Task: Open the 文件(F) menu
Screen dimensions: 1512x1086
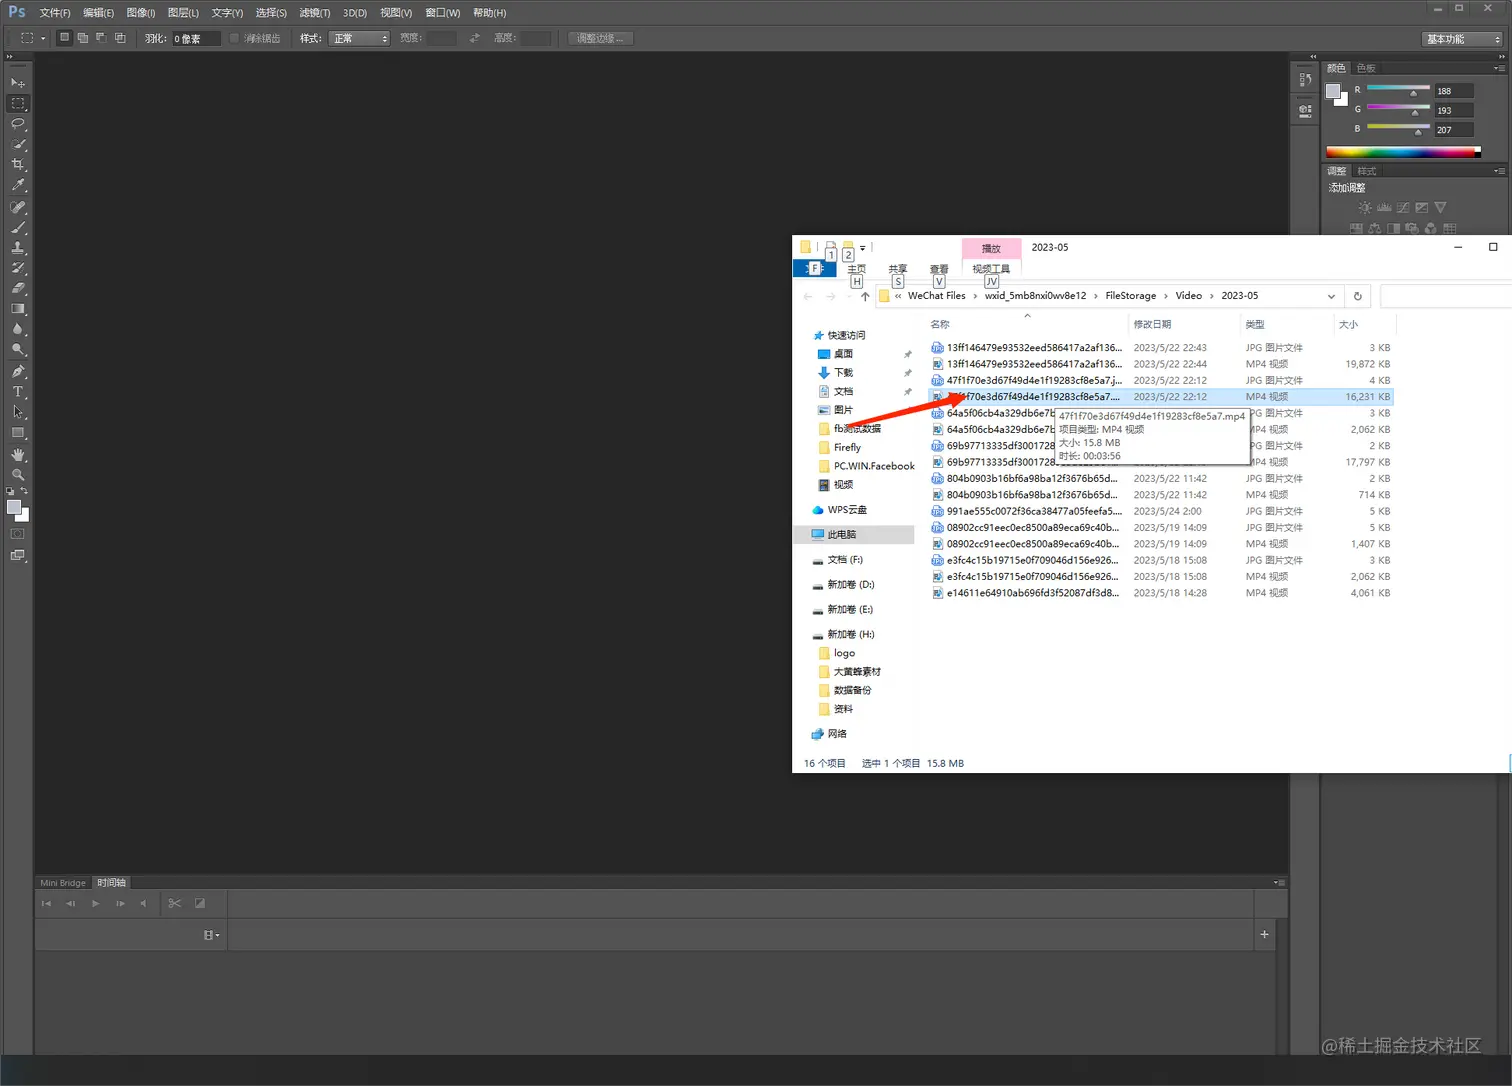Action: pyautogui.click(x=55, y=13)
